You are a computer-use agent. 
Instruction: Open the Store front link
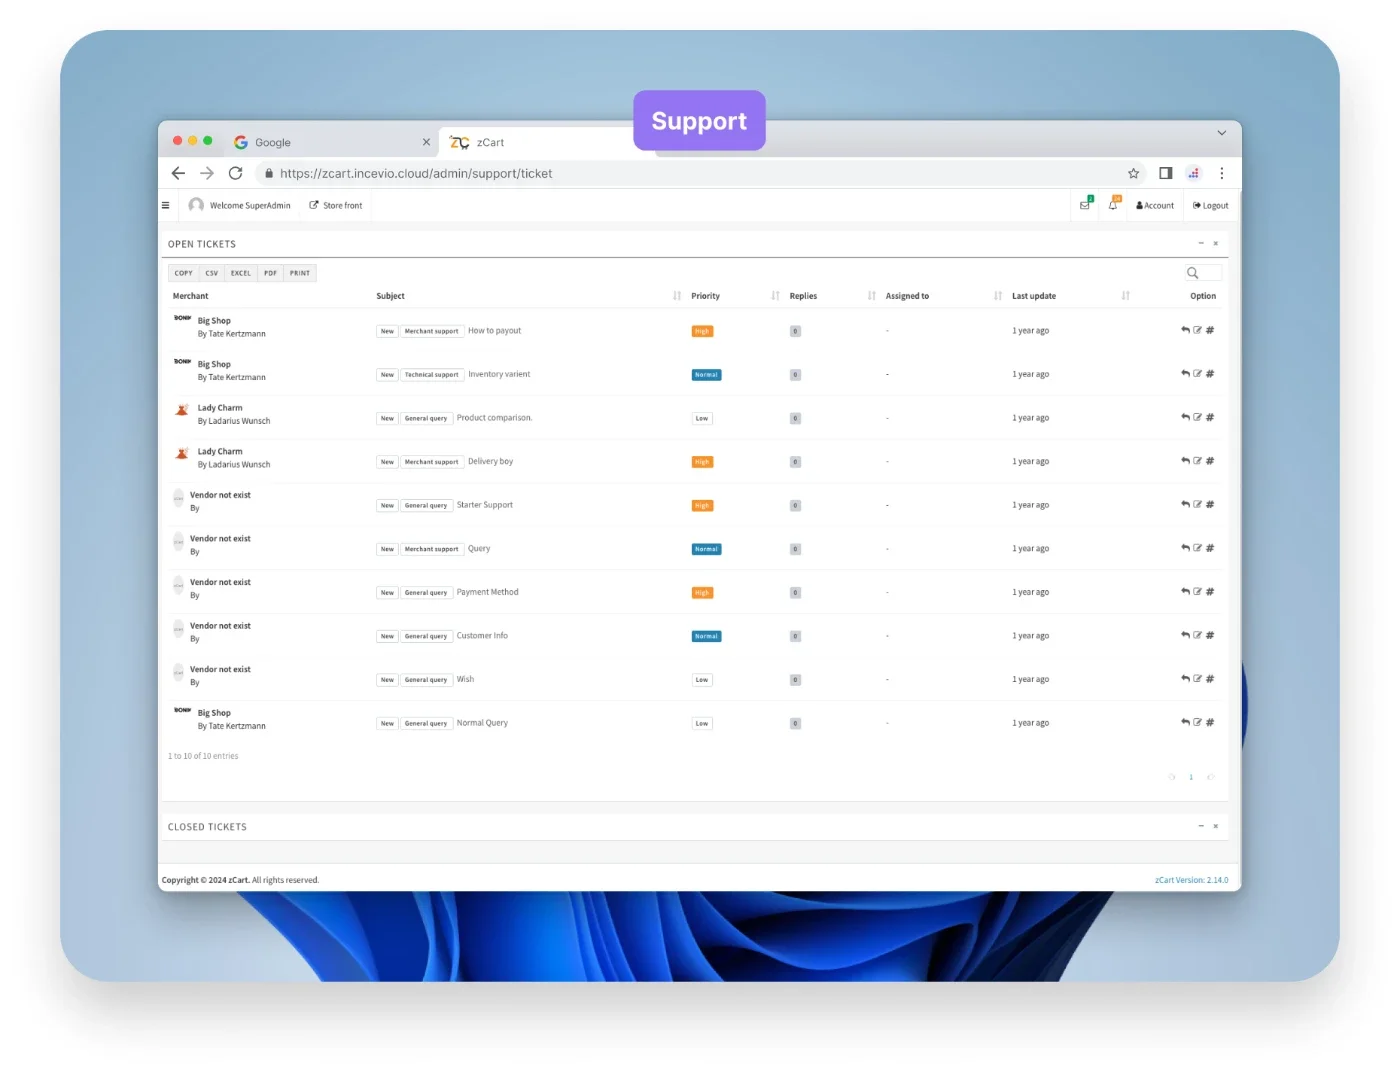point(336,205)
